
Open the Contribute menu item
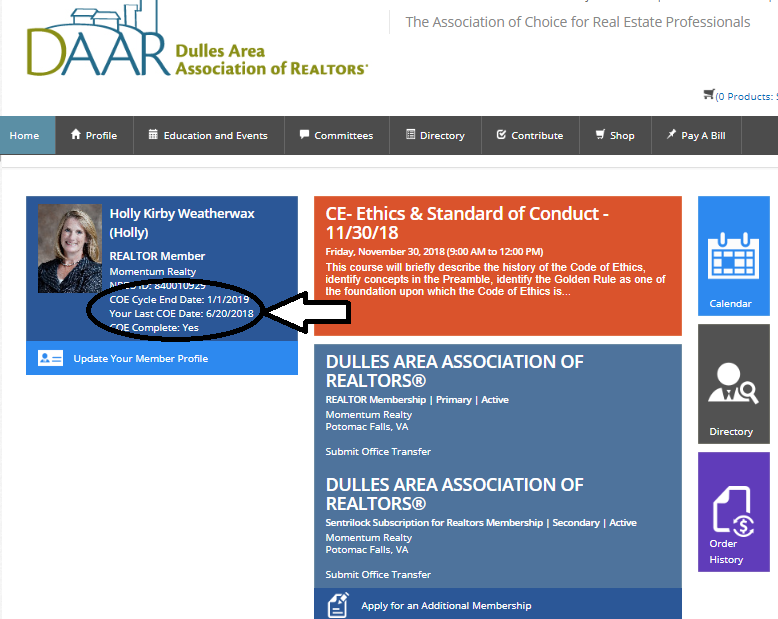pos(530,135)
